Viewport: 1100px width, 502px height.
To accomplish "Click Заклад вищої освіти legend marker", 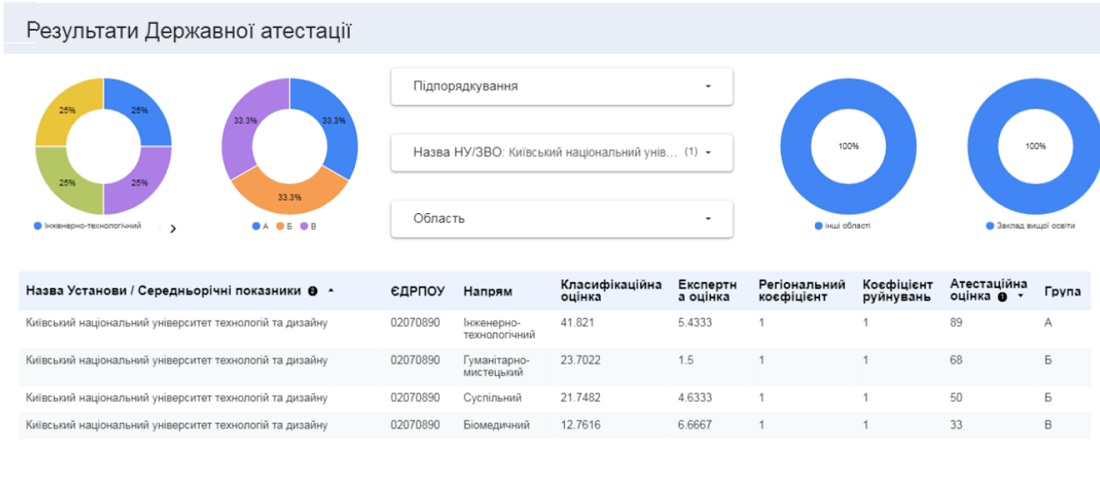I will (989, 227).
